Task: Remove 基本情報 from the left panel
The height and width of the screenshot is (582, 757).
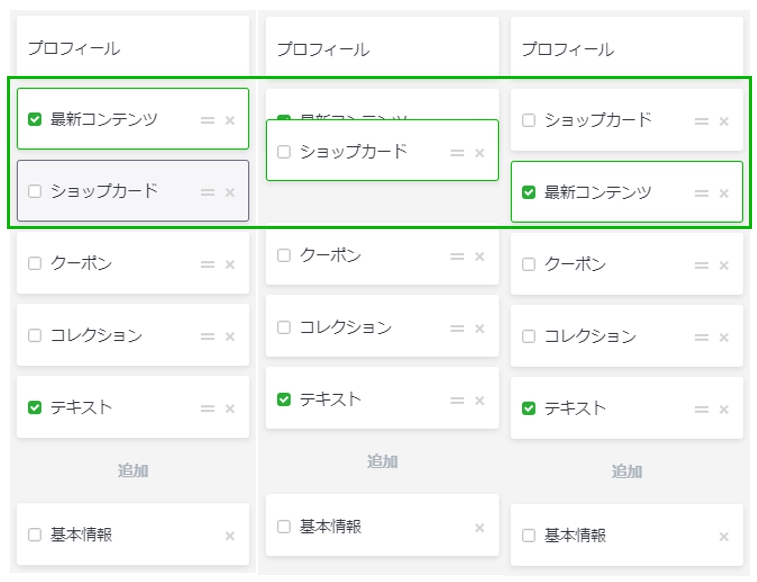Action: pyautogui.click(x=230, y=536)
